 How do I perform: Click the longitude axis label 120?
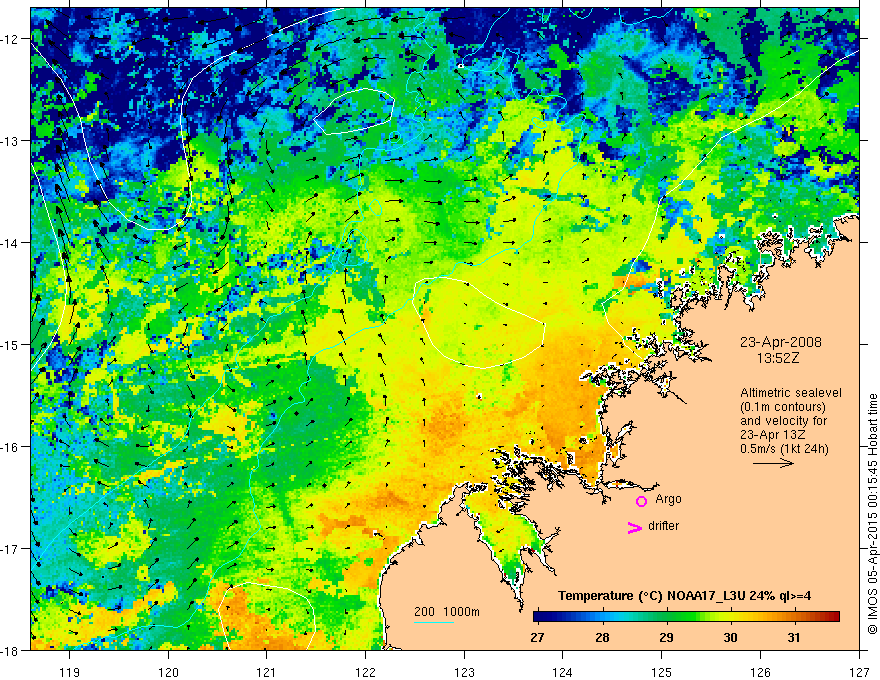(x=168, y=672)
